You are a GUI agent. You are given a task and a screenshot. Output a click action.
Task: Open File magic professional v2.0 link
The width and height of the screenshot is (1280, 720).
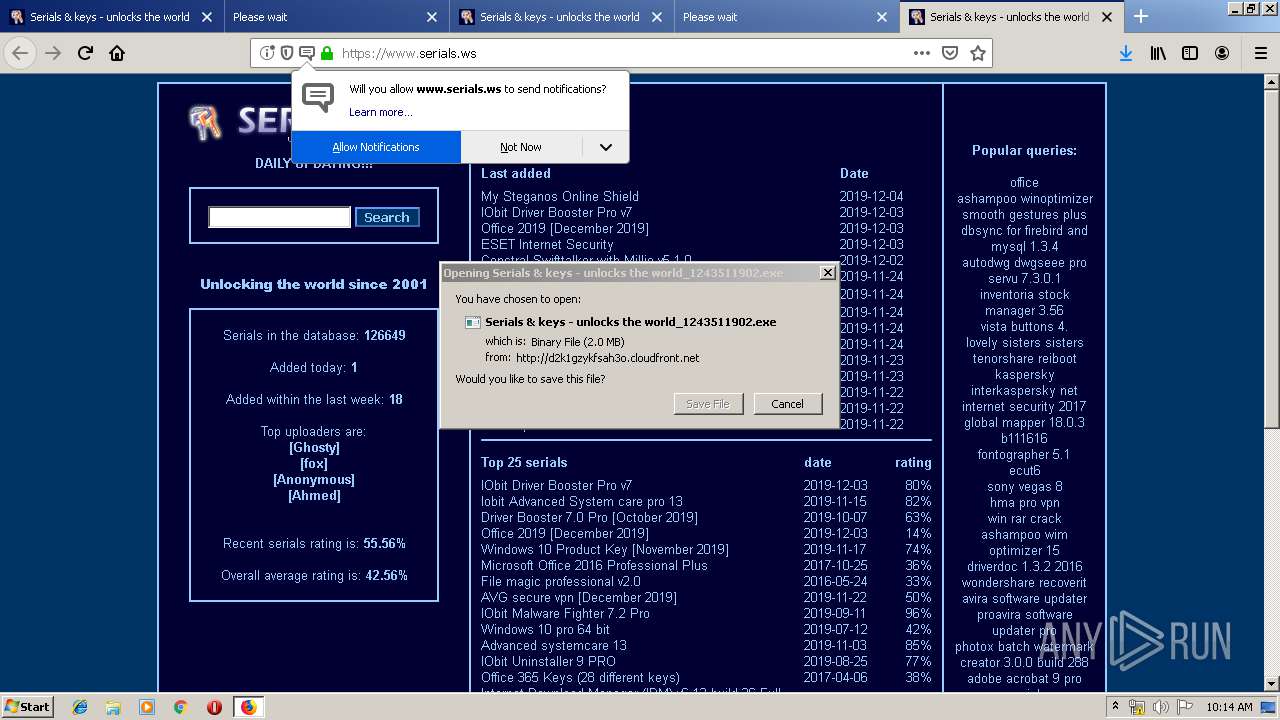click(x=561, y=581)
